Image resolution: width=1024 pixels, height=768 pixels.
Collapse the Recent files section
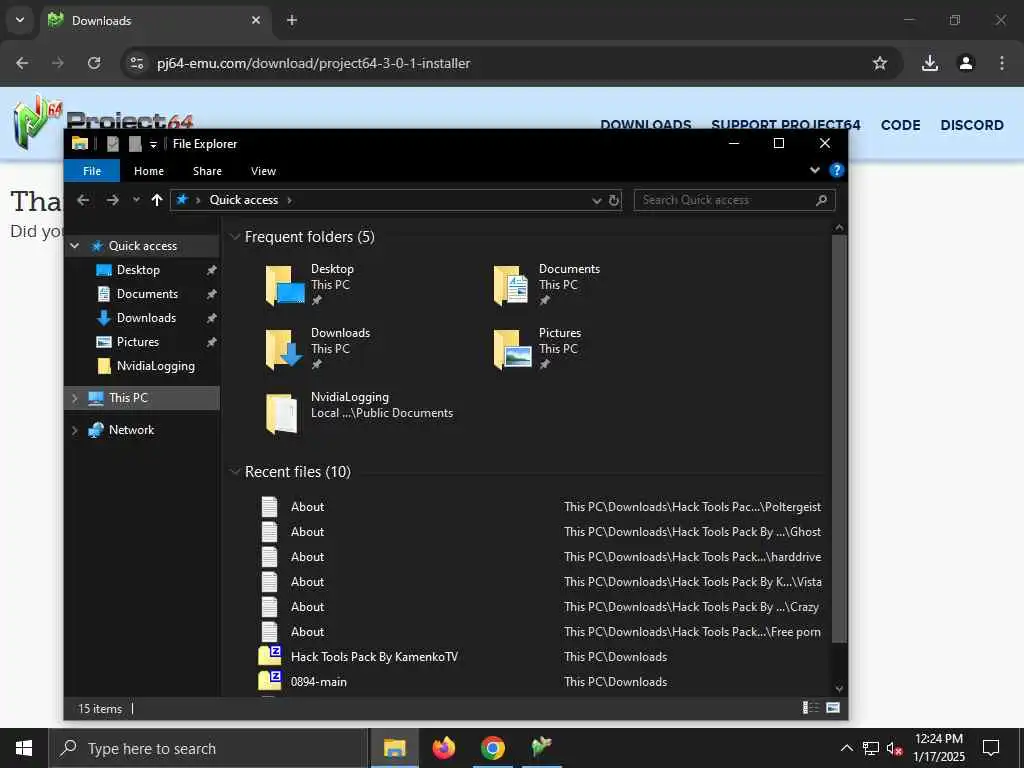click(x=235, y=472)
